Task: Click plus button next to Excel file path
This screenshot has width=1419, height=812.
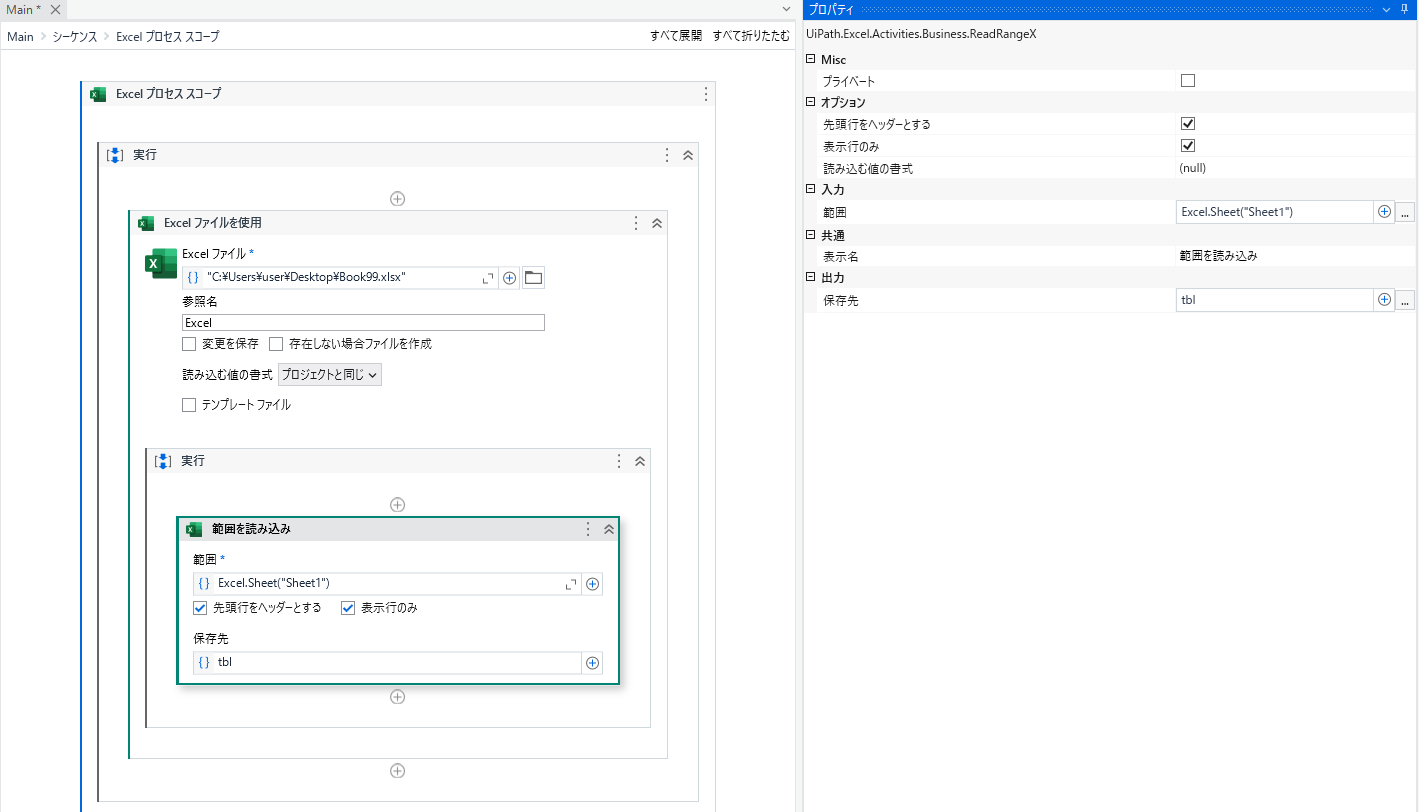Action: (x=509, y=278)
